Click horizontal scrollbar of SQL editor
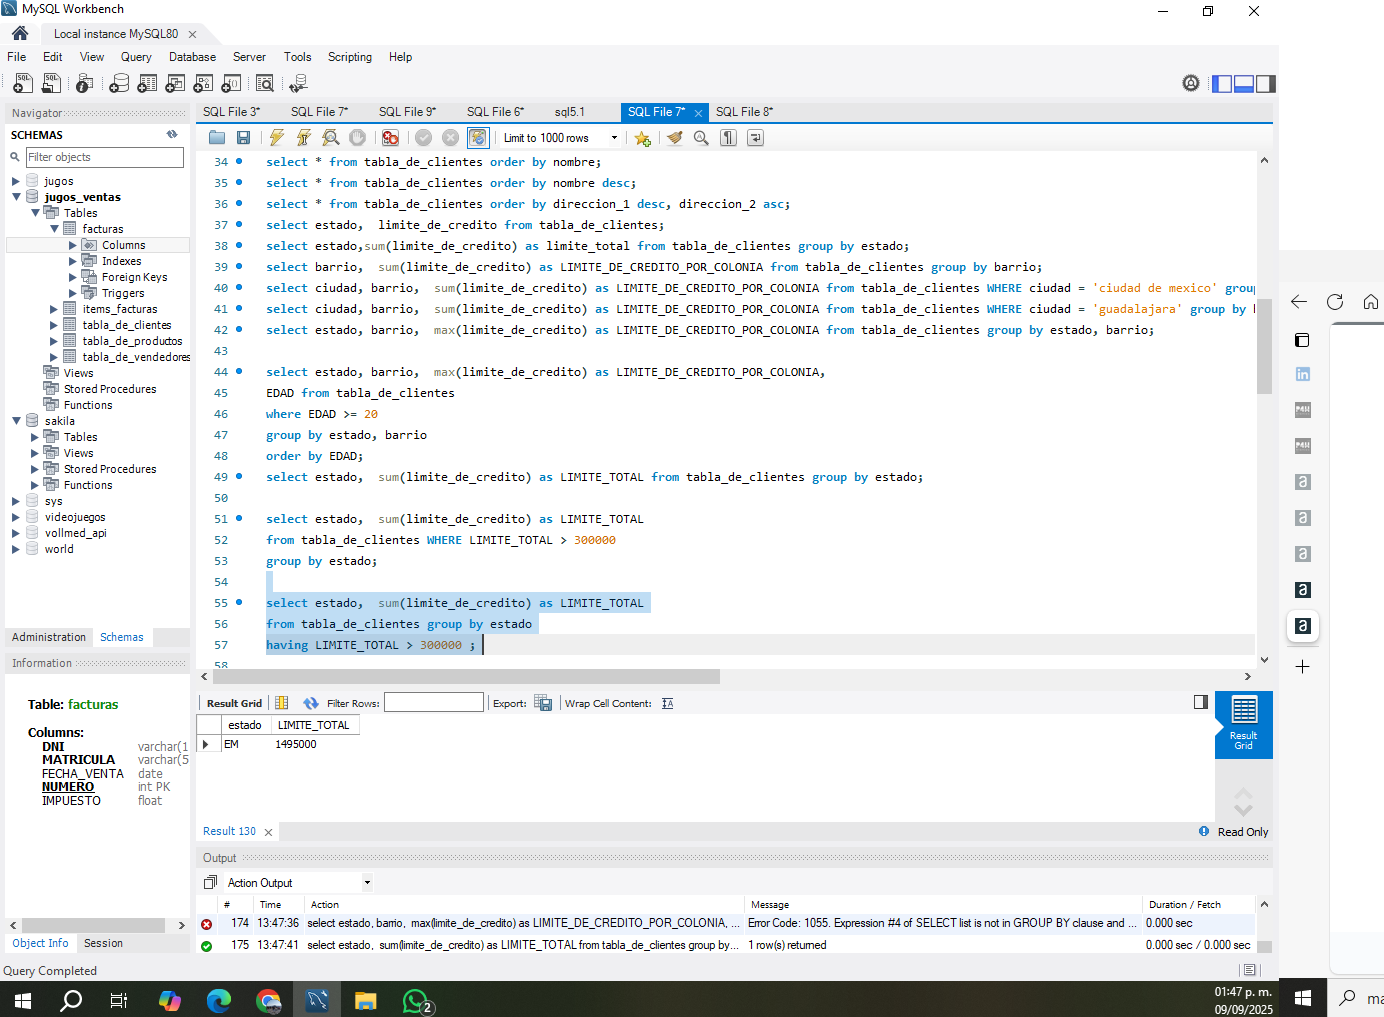Image resolution: width=1384 pixels, height=1017 pixels. tap(466, 677)
